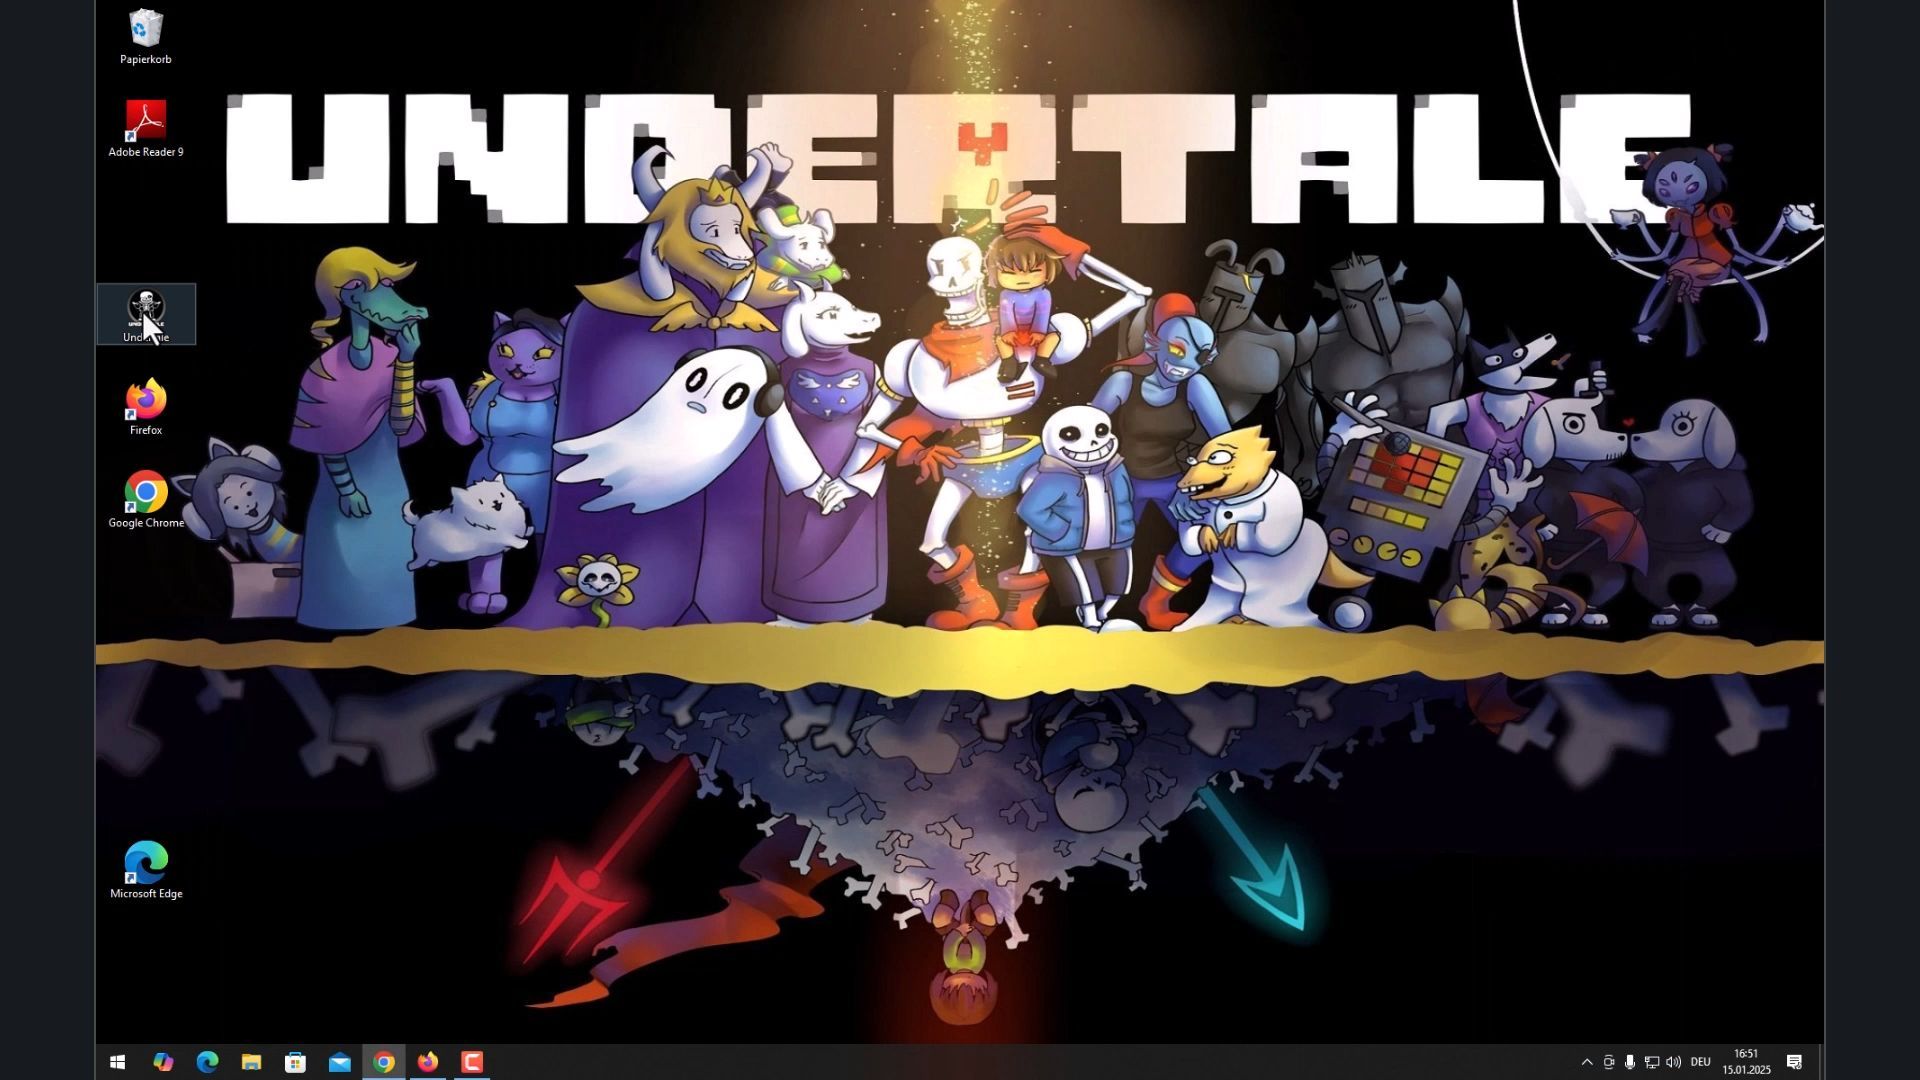1920x1080 pixels.
Task: Switch to Google Chrome in the taskbar
Action: click(x=383, y=1062)
